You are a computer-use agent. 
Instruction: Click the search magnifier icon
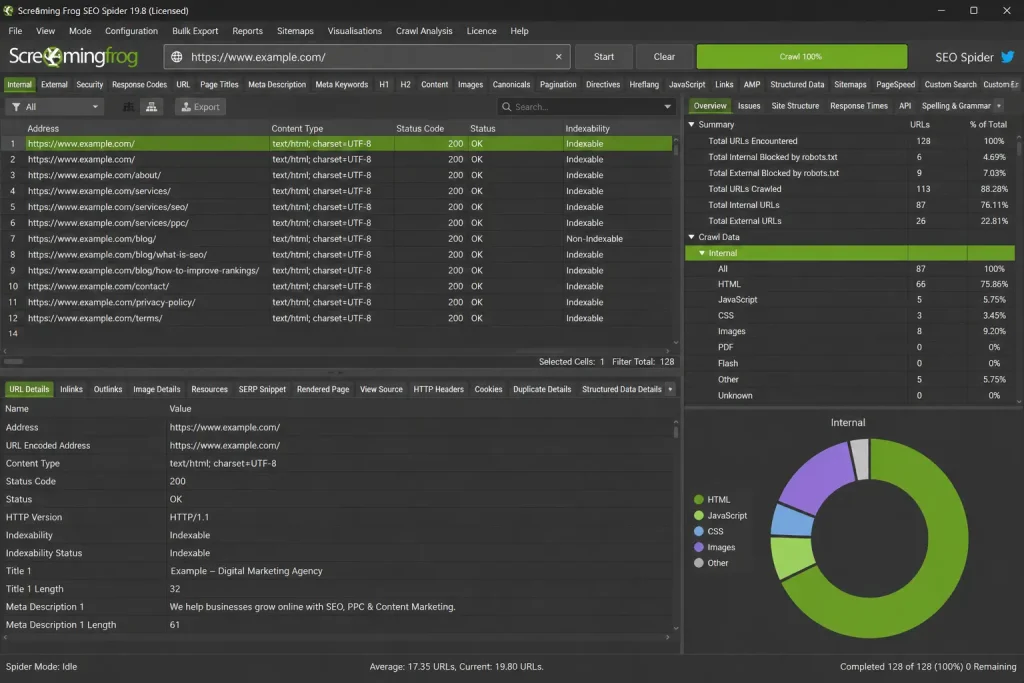click(506, 106)
